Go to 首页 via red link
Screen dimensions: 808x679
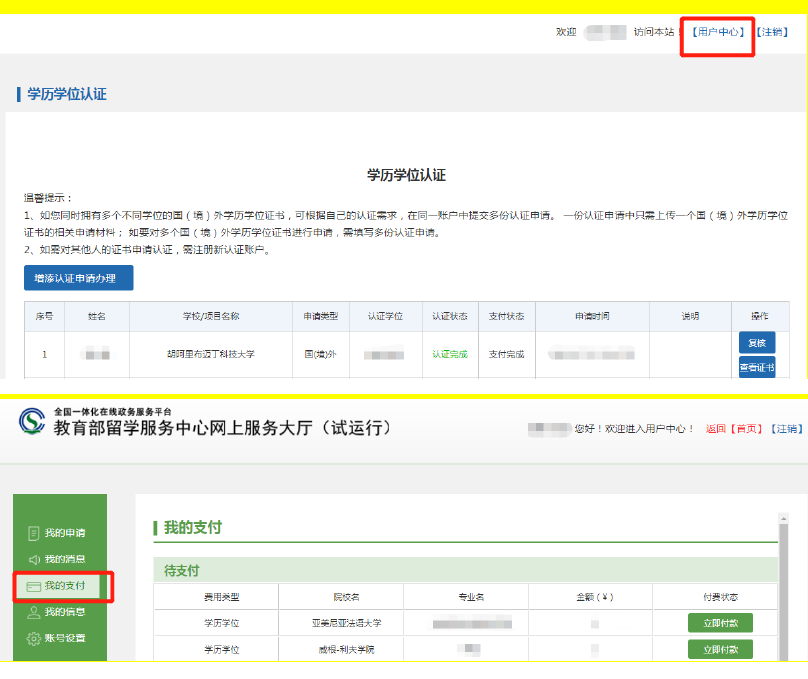(x=747, y=429)
